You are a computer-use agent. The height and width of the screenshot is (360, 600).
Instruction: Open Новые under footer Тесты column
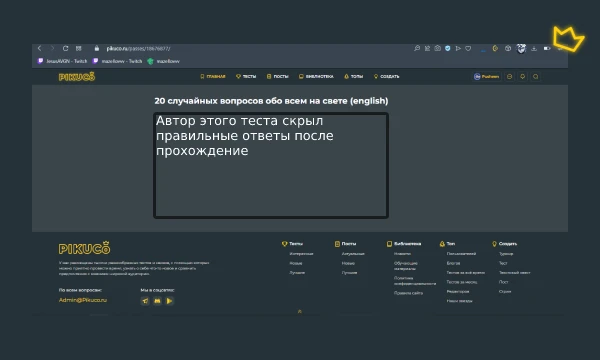click(296, 263)
